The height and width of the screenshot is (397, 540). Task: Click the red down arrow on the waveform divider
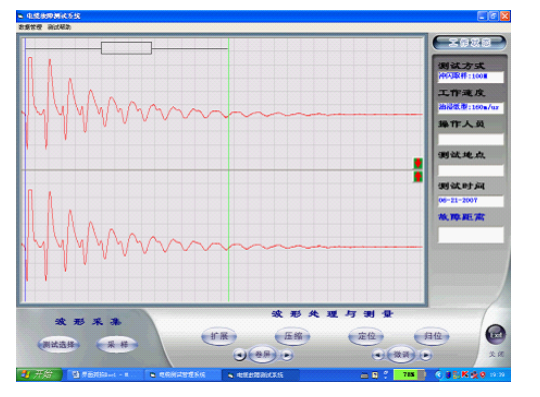coord(418,163)
